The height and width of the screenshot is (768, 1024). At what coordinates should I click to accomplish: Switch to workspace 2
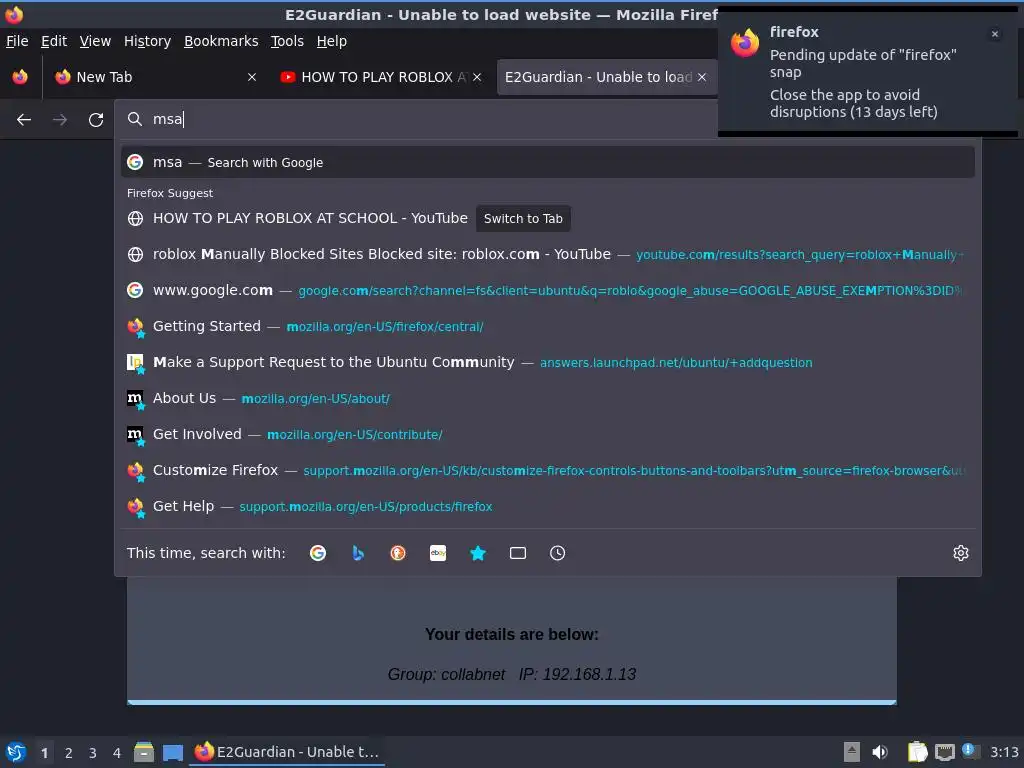tap(69, 753)
